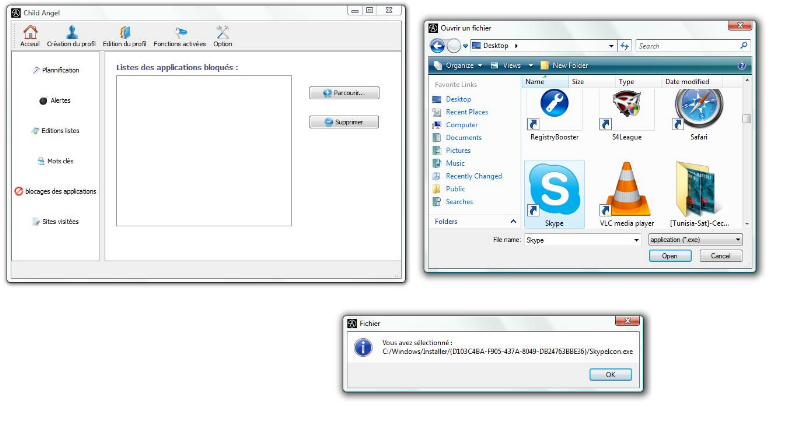Viewport: 800px width, 437px height.
Task: Open Documents in Favorite Links
Action: (457, 137)
